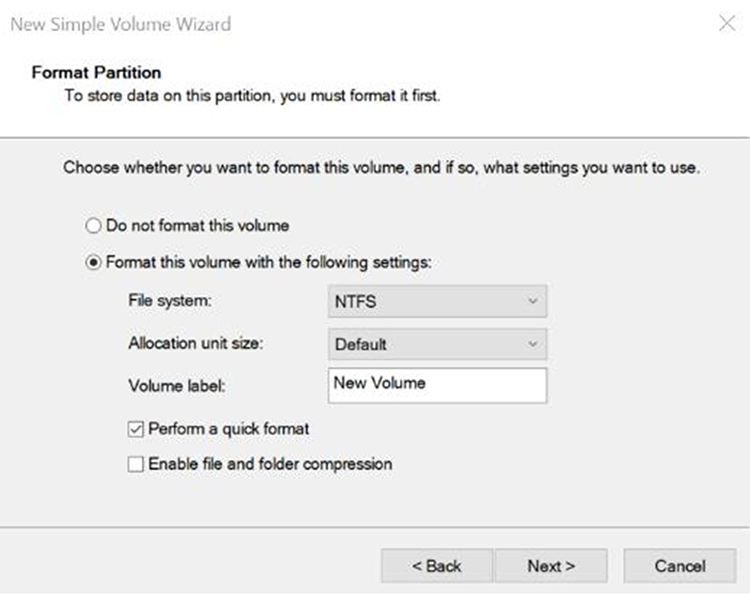Click the Allocation unit size chevron arrow
The image size is (750, 594).
[x=533, y=344]
